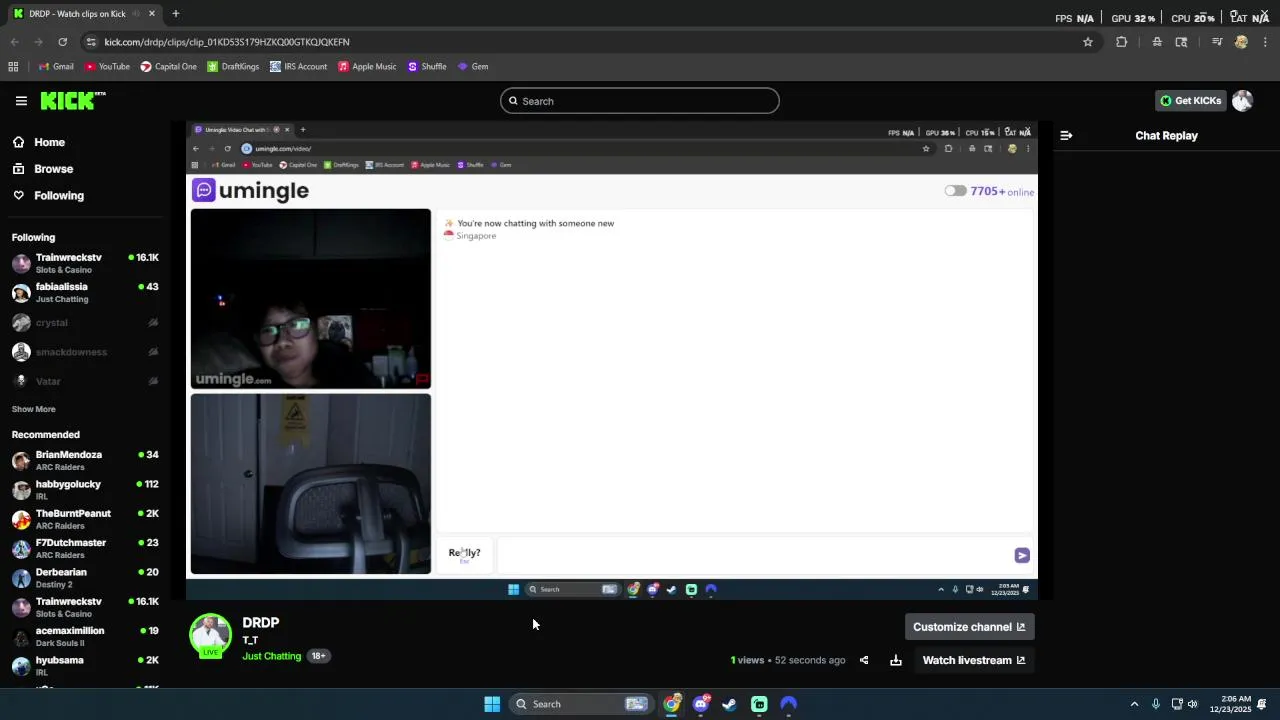Open green Kick app from taskbar
Viewport: 1280px width, 720px height.
point(759,704)
